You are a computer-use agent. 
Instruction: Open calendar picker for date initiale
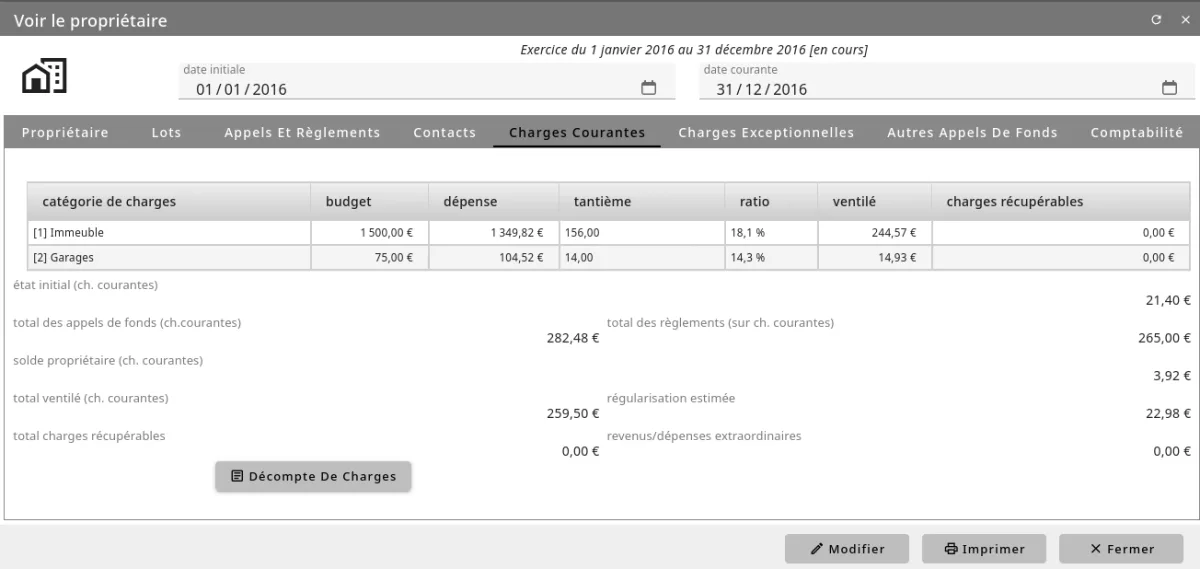tap(648, 88)
